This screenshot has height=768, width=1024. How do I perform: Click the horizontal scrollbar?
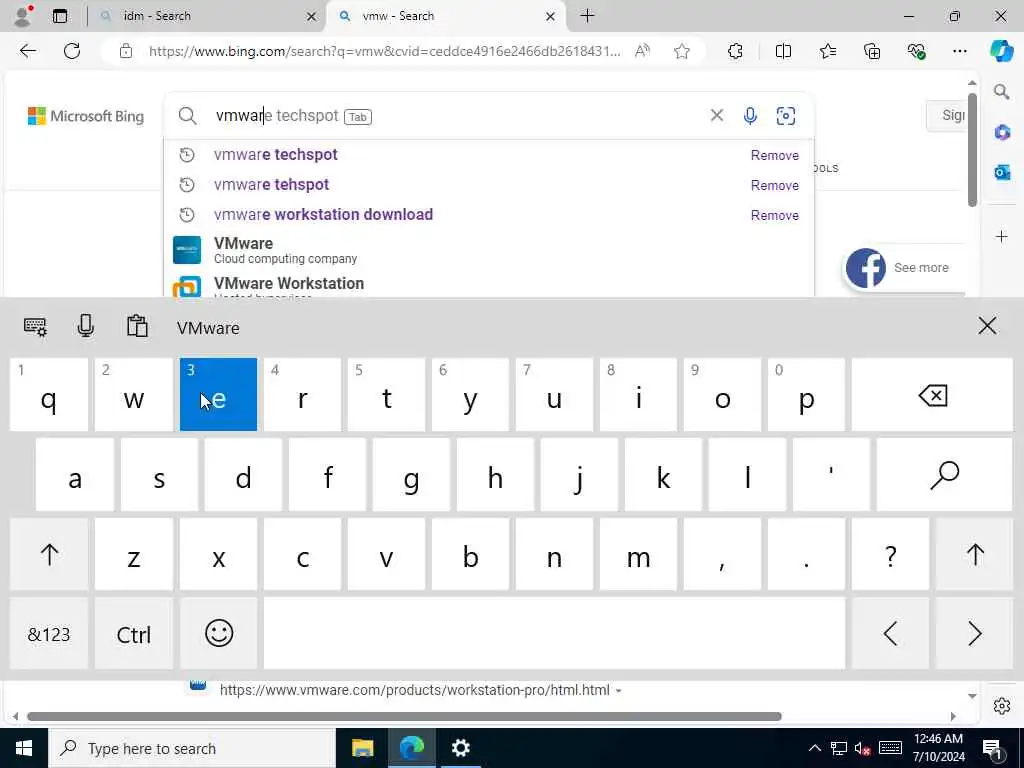click(404, 716)
